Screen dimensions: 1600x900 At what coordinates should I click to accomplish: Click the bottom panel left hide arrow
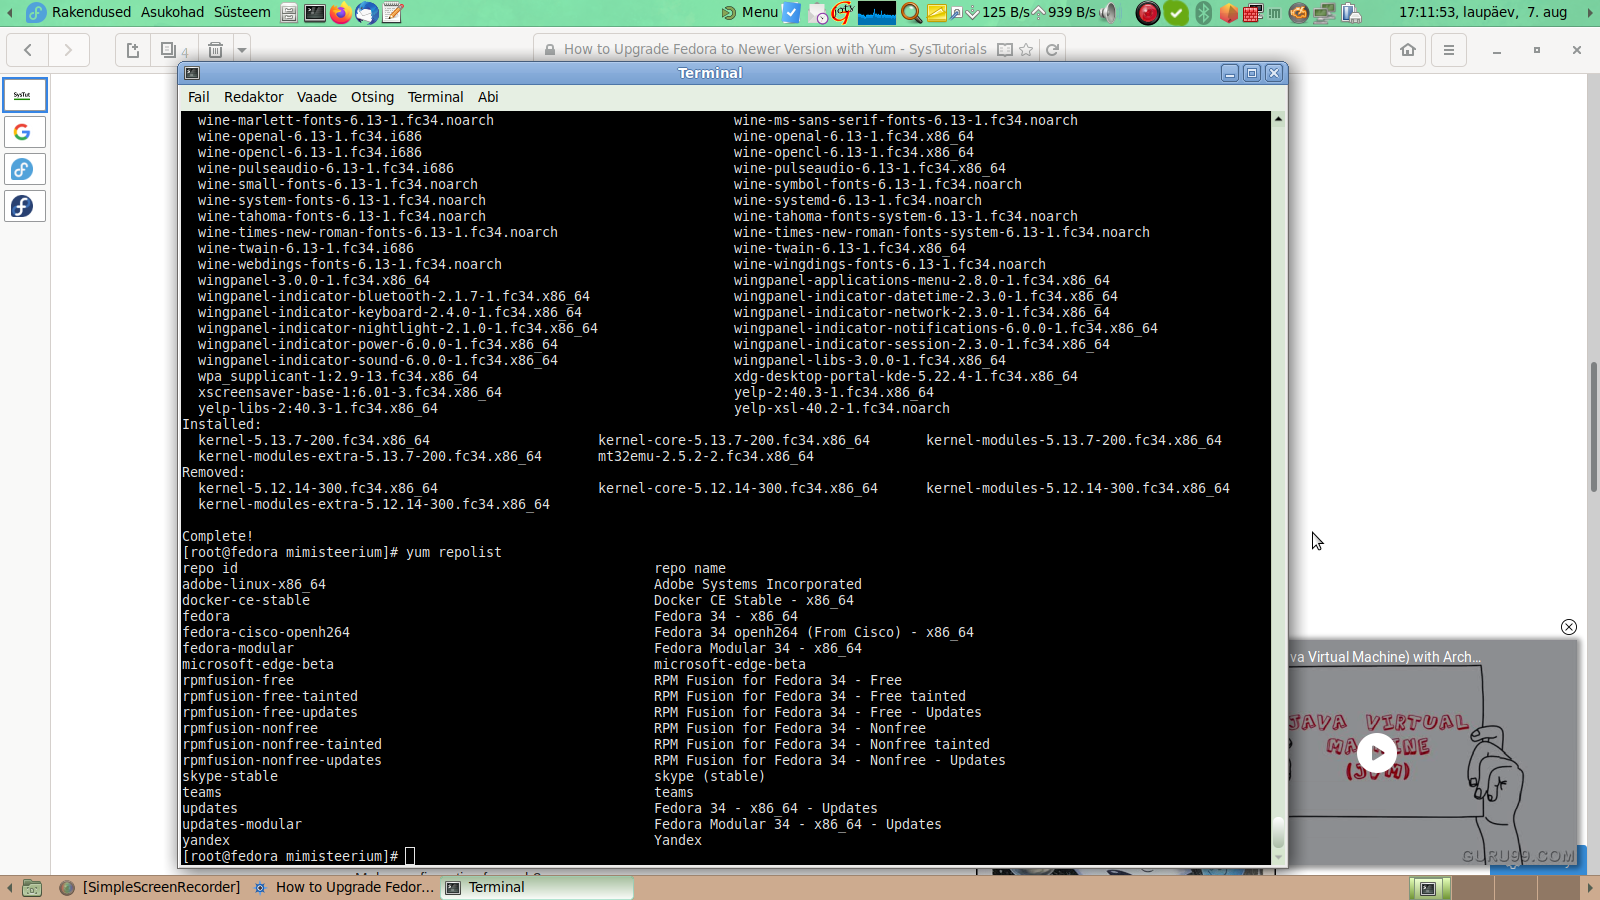(x=9, y=888)
